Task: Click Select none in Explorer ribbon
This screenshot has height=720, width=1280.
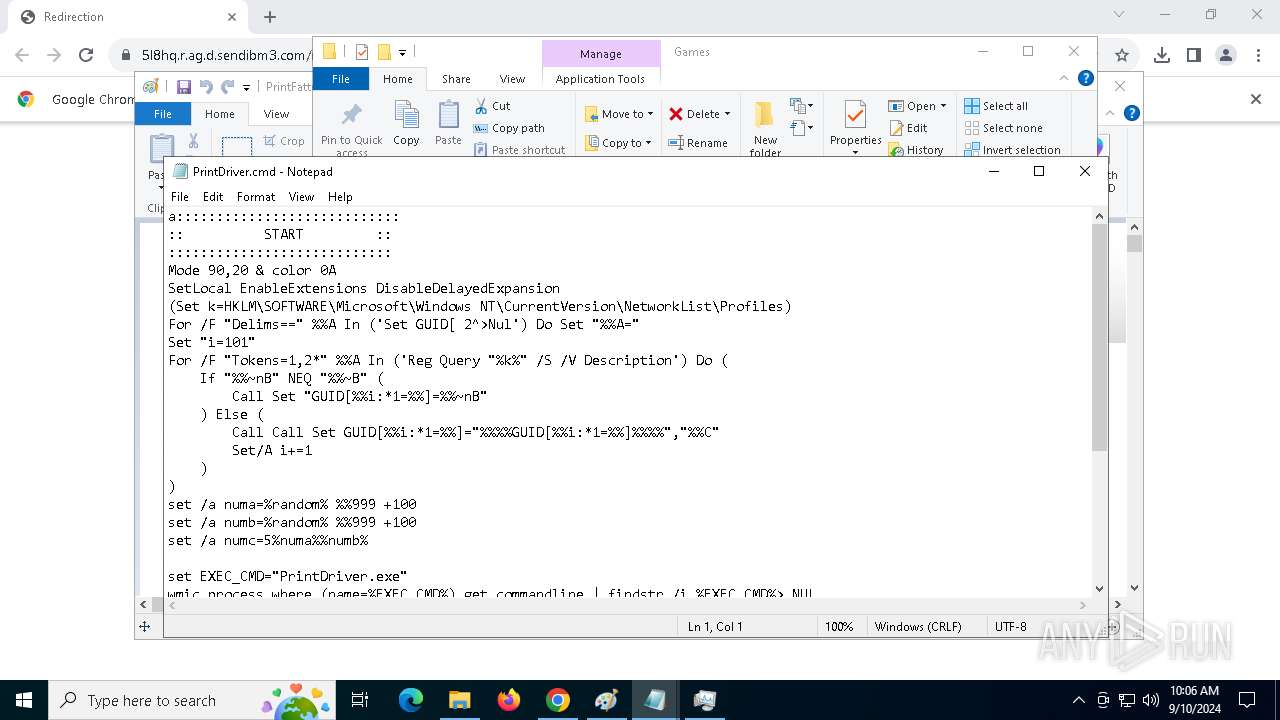Action: pos(1003,128)
